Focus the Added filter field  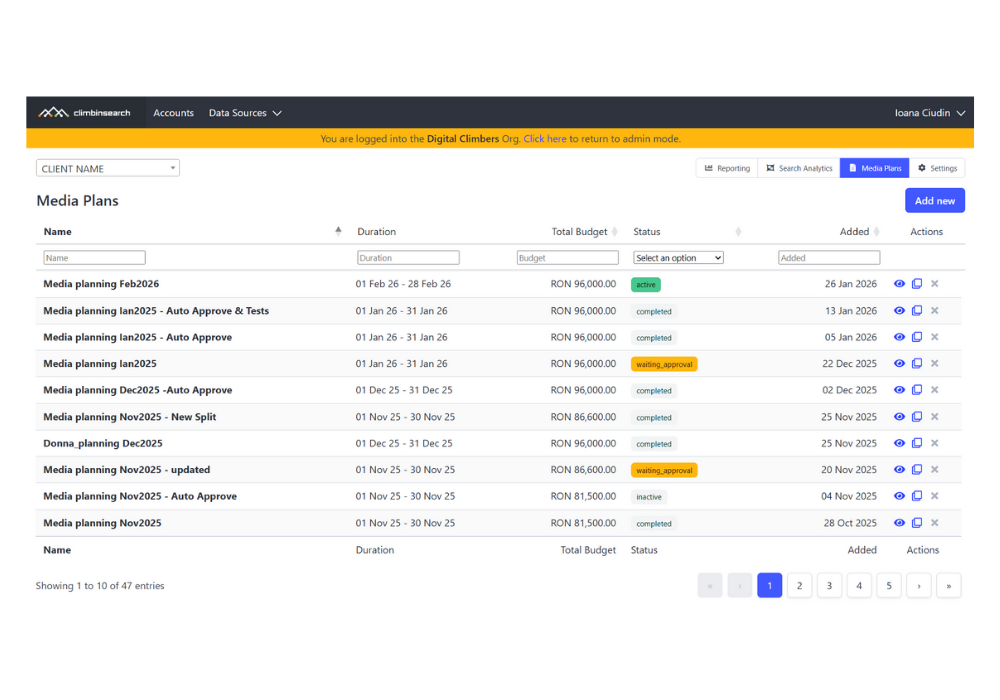[x=829, y=258]
